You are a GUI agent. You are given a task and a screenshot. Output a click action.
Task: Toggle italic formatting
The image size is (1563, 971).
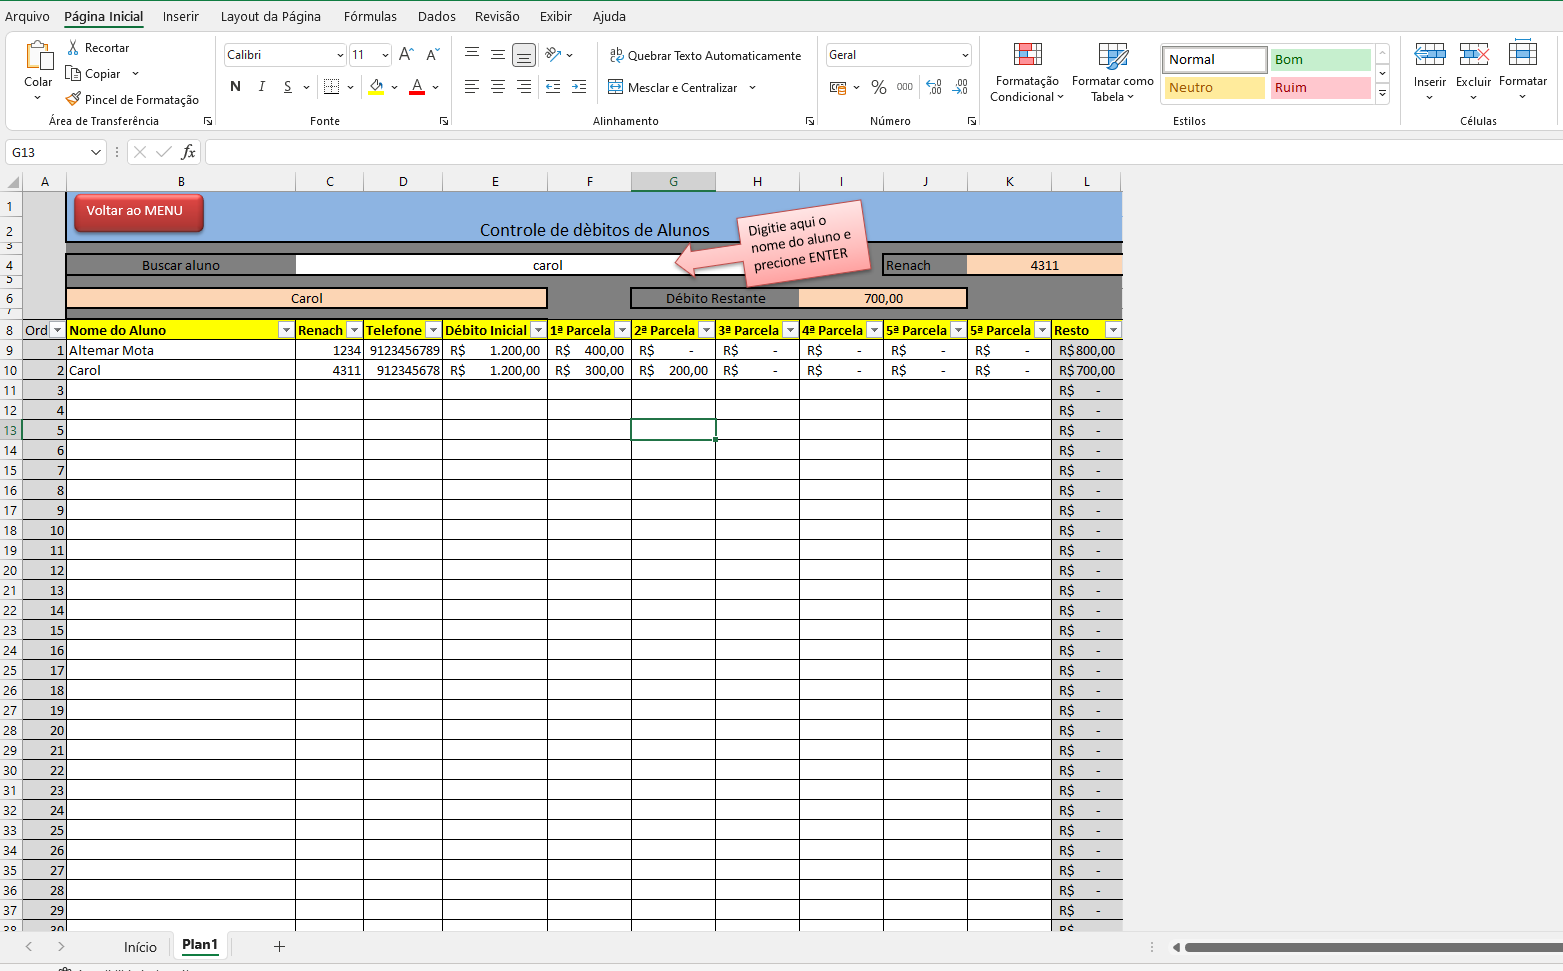point(262,87)
